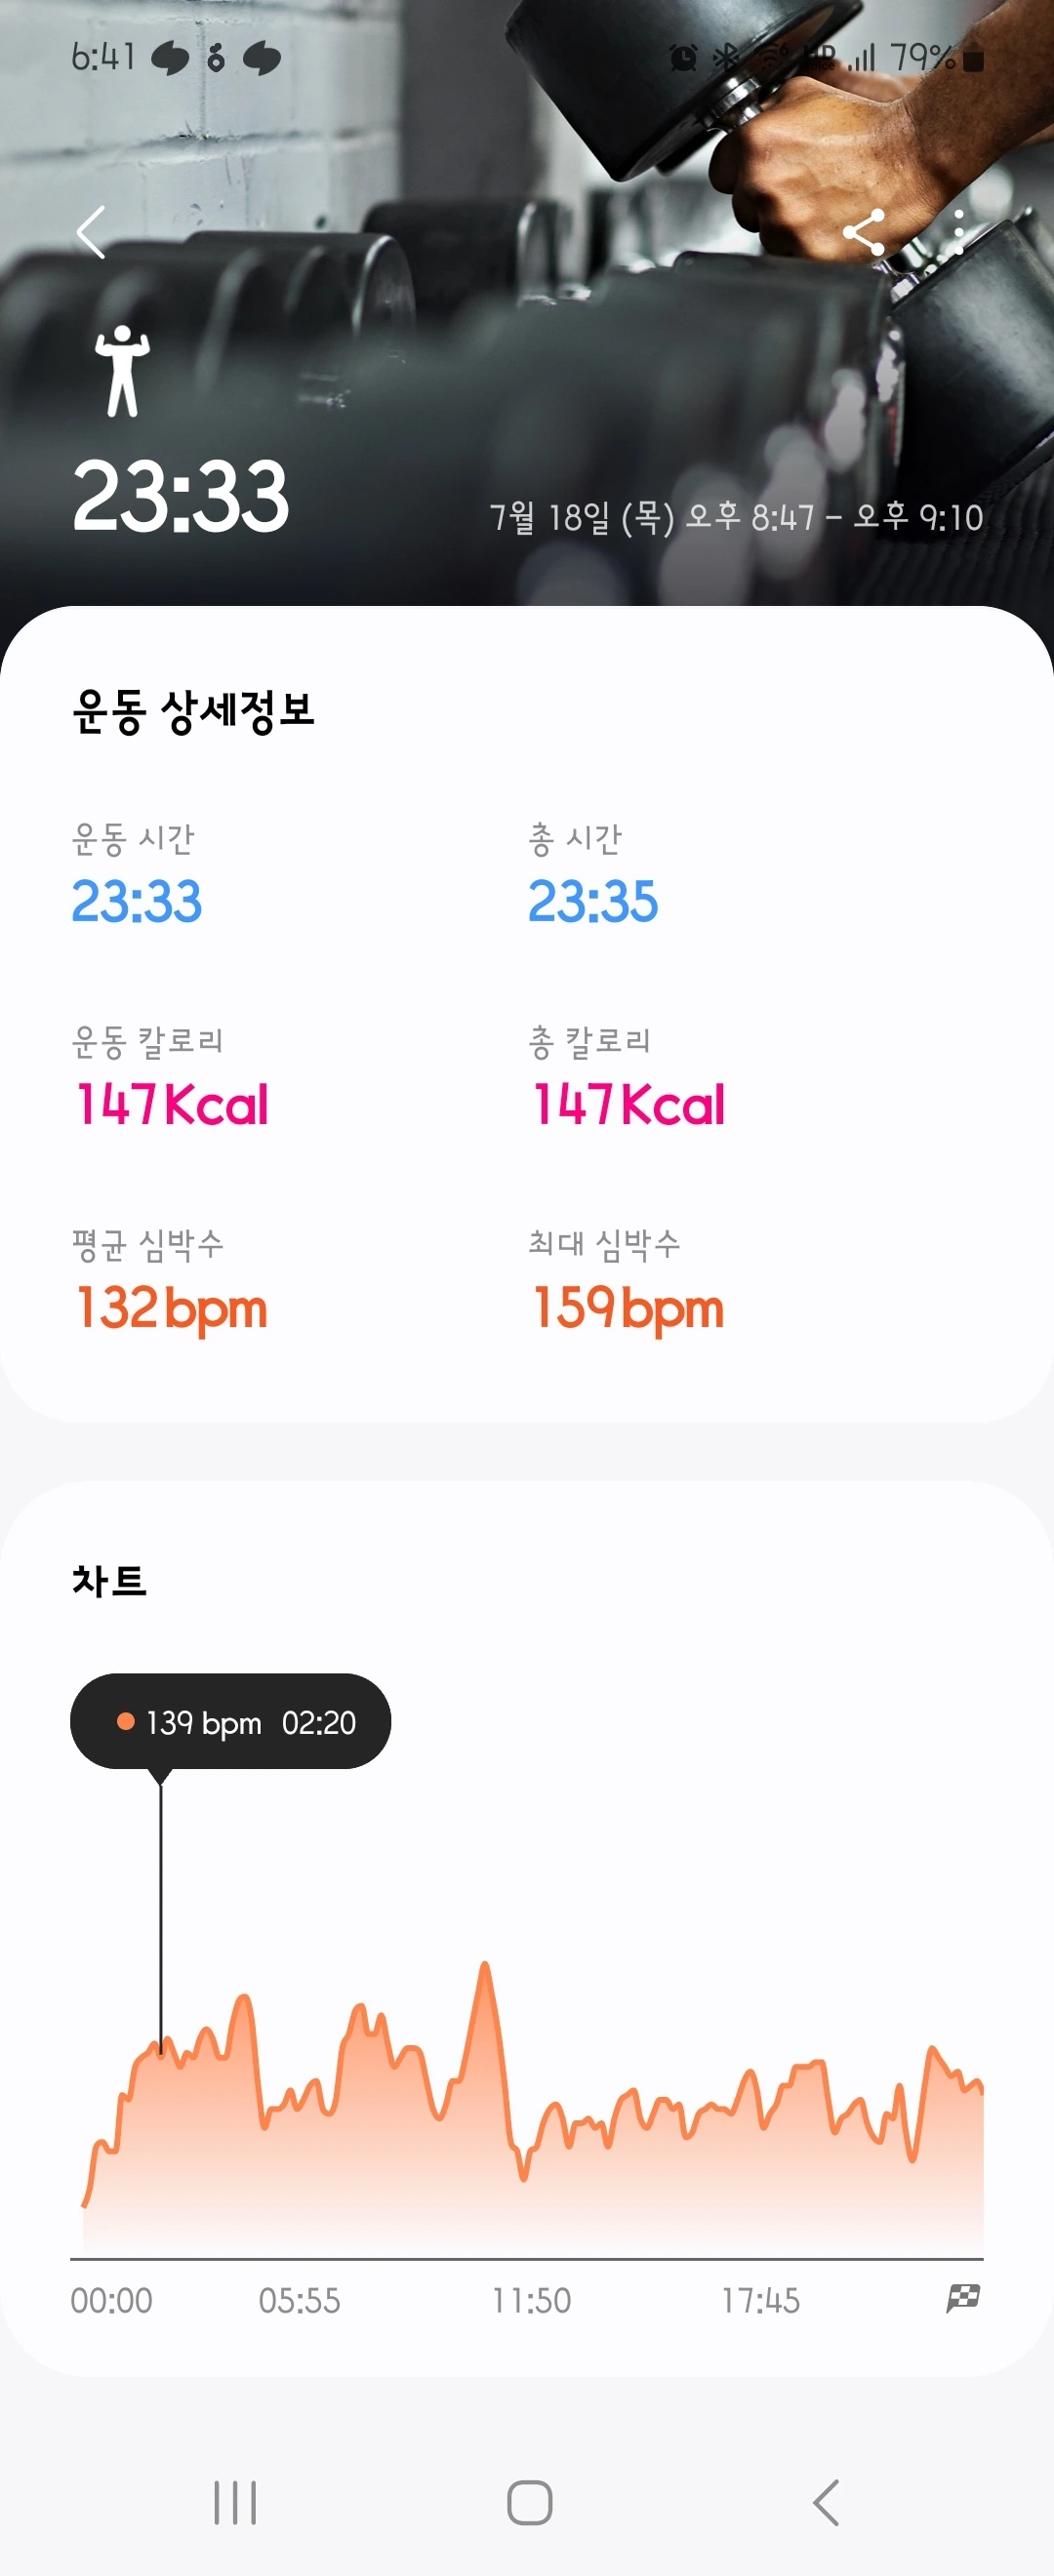The image size is (1054, 2576).
Task: Tap the system back navigation button
Action: pos(825,2502)
